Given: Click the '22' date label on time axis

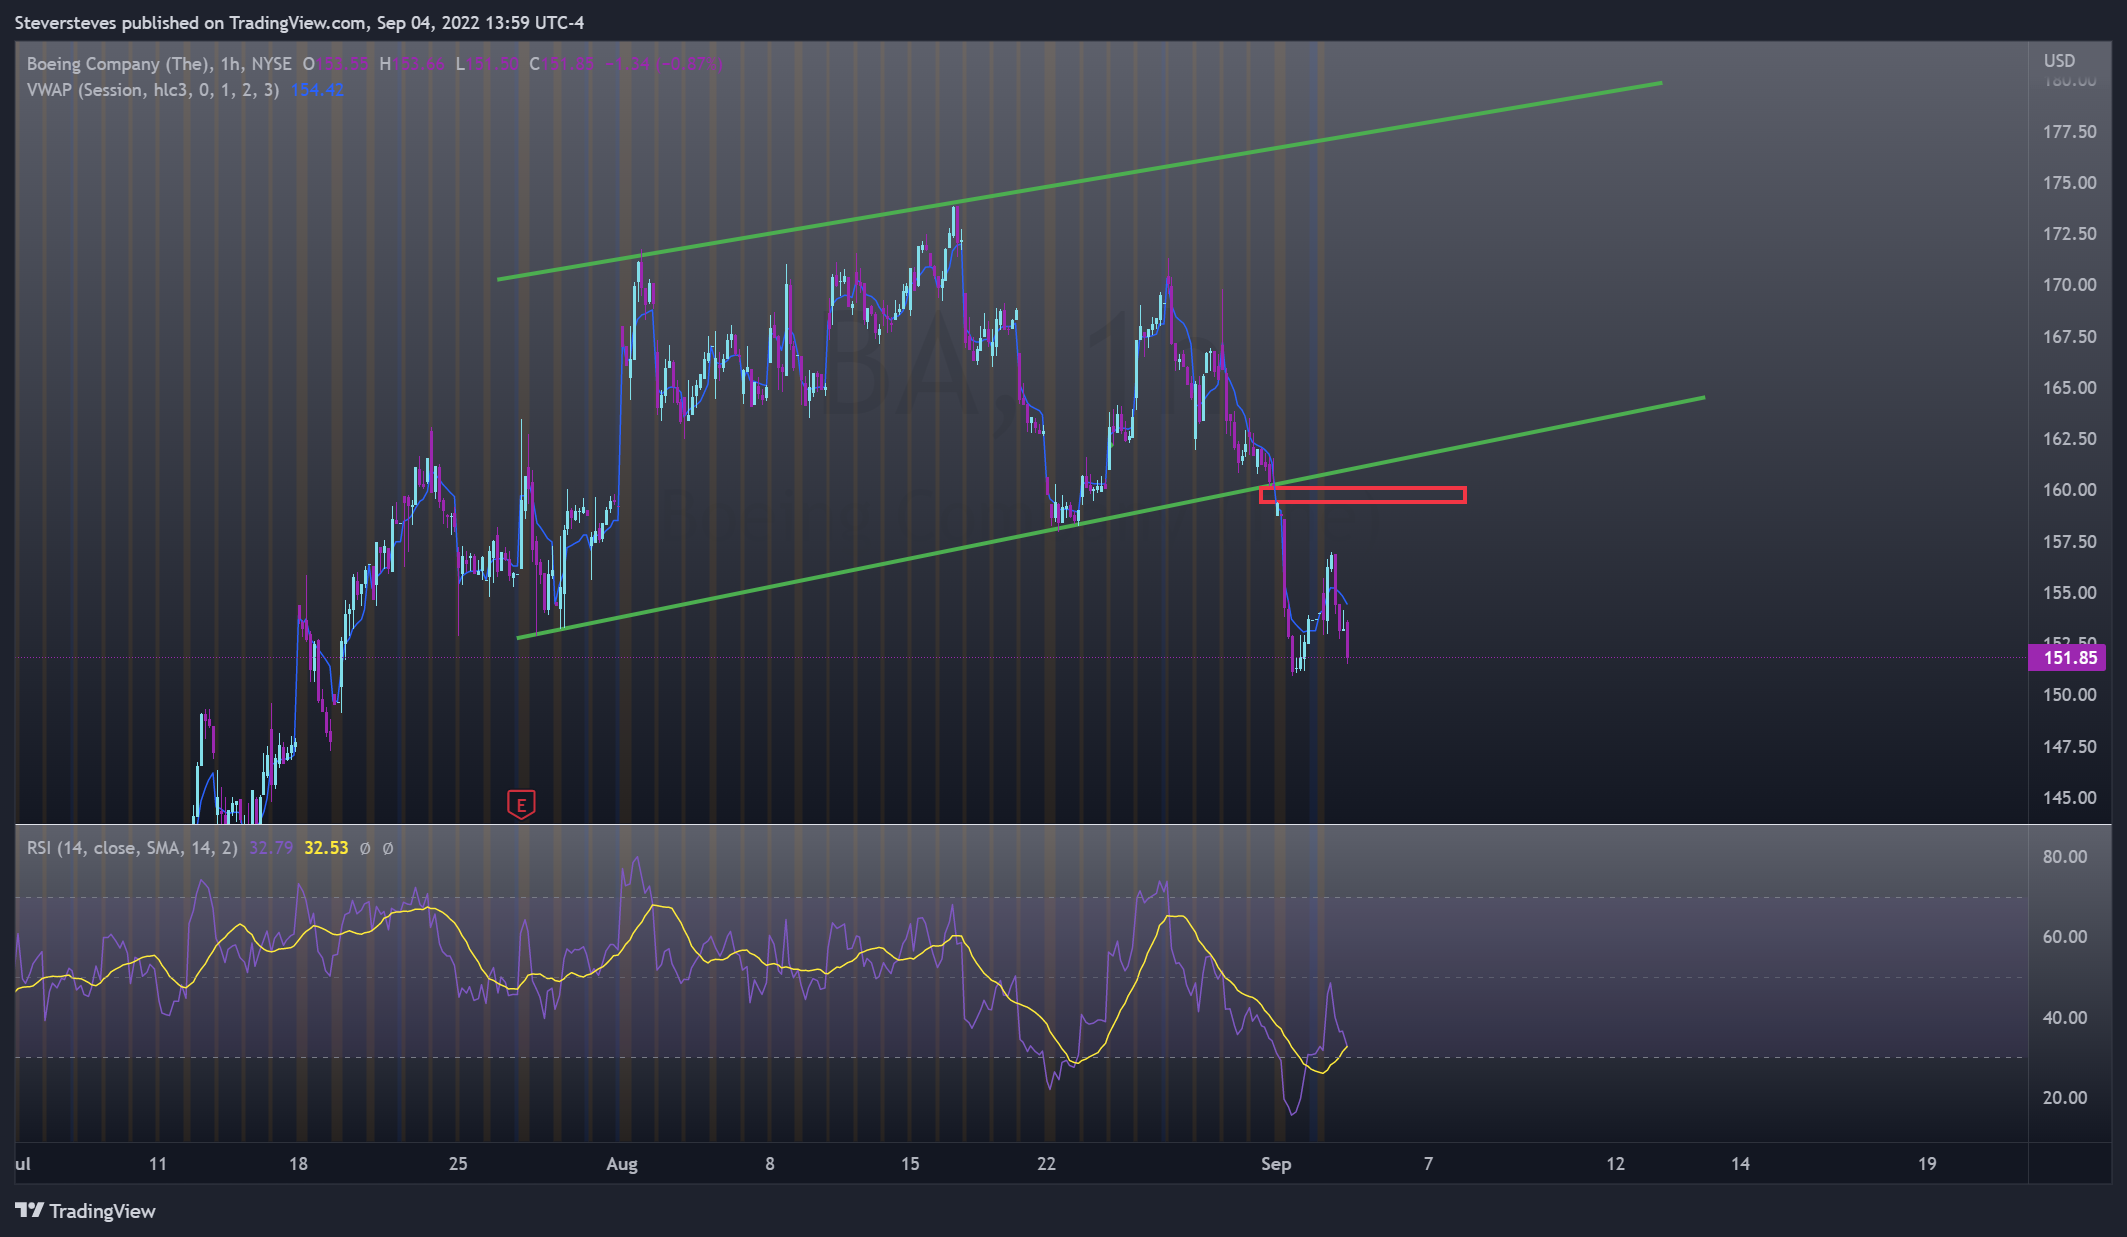Looking at the screenshot, I should tap(1046, 1164).
